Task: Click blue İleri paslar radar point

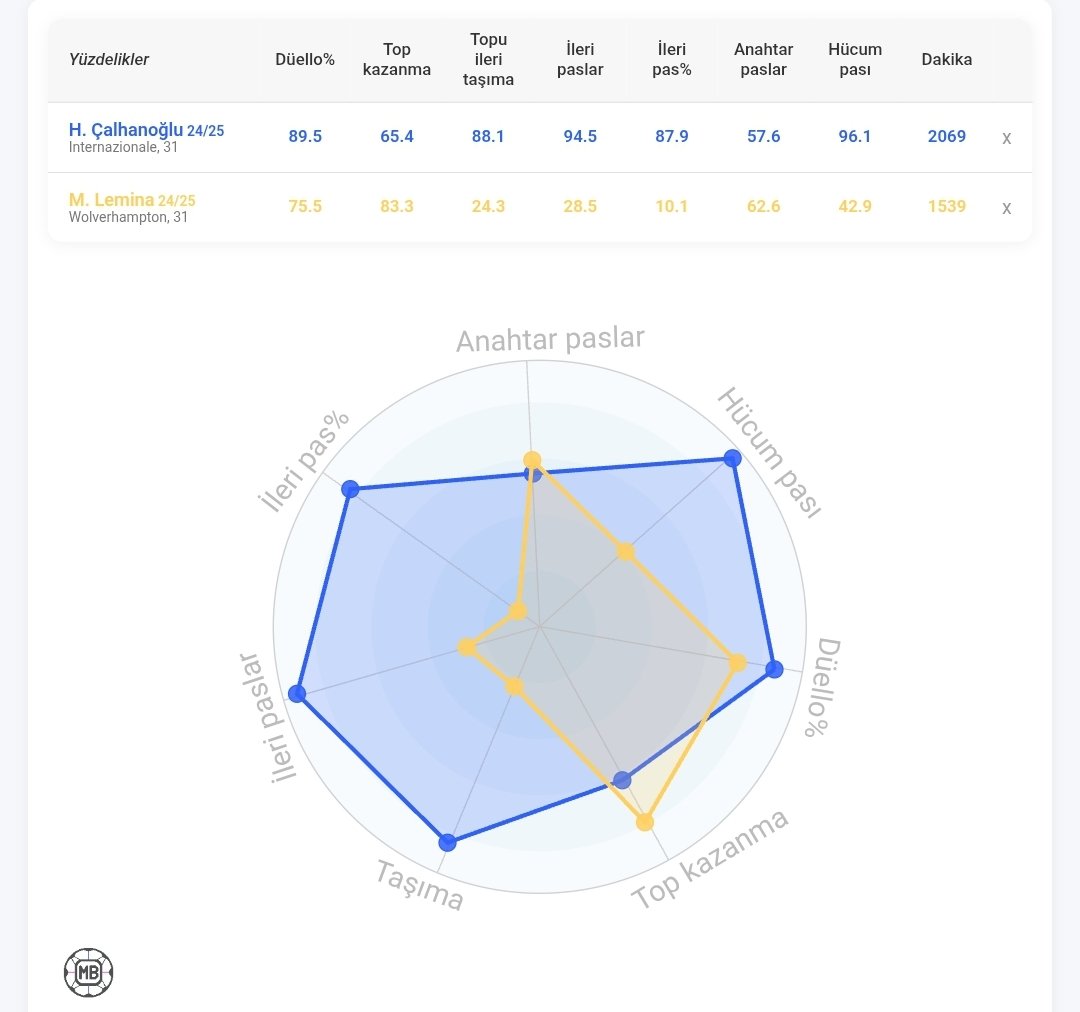Action: [x=297, y=693]
